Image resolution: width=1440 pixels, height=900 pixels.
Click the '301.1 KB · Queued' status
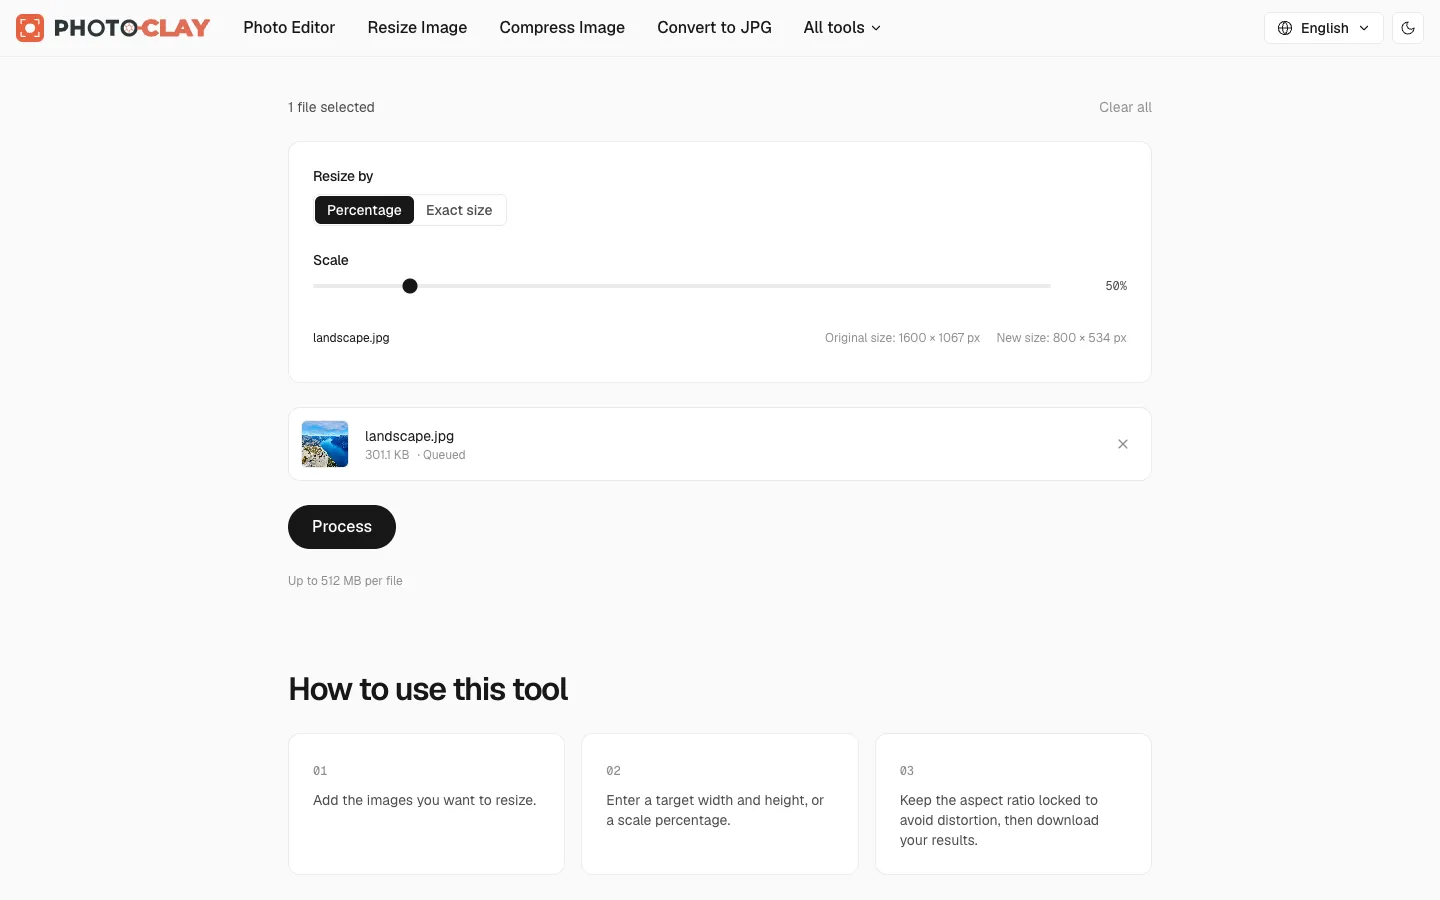(x=415, y=455)
